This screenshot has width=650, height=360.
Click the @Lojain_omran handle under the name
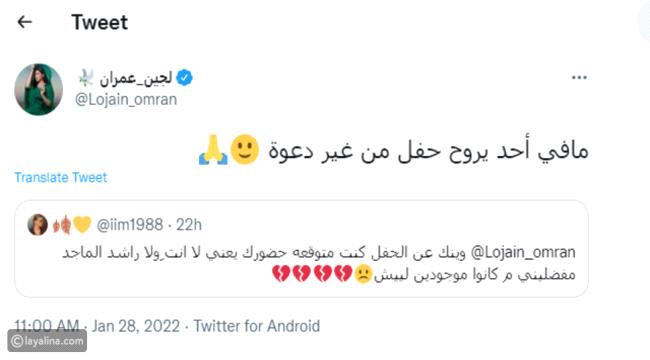tap(126, 100)
